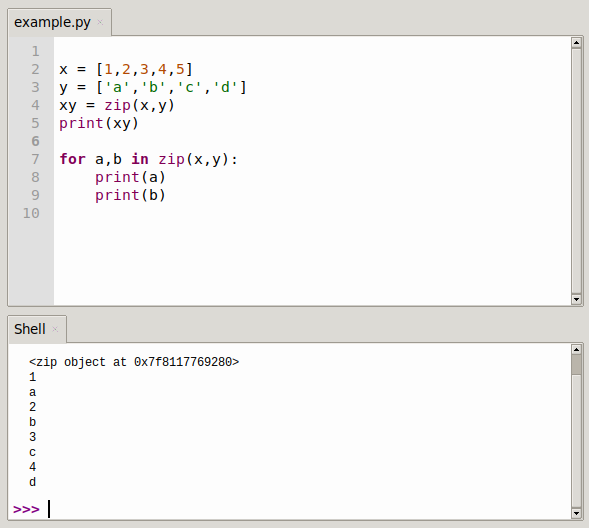Image resolution: width=589 pixels, height=528 pixels.
Task: Click the line 'x = [1,2,3,4,5]'
Action: [126, 69]
